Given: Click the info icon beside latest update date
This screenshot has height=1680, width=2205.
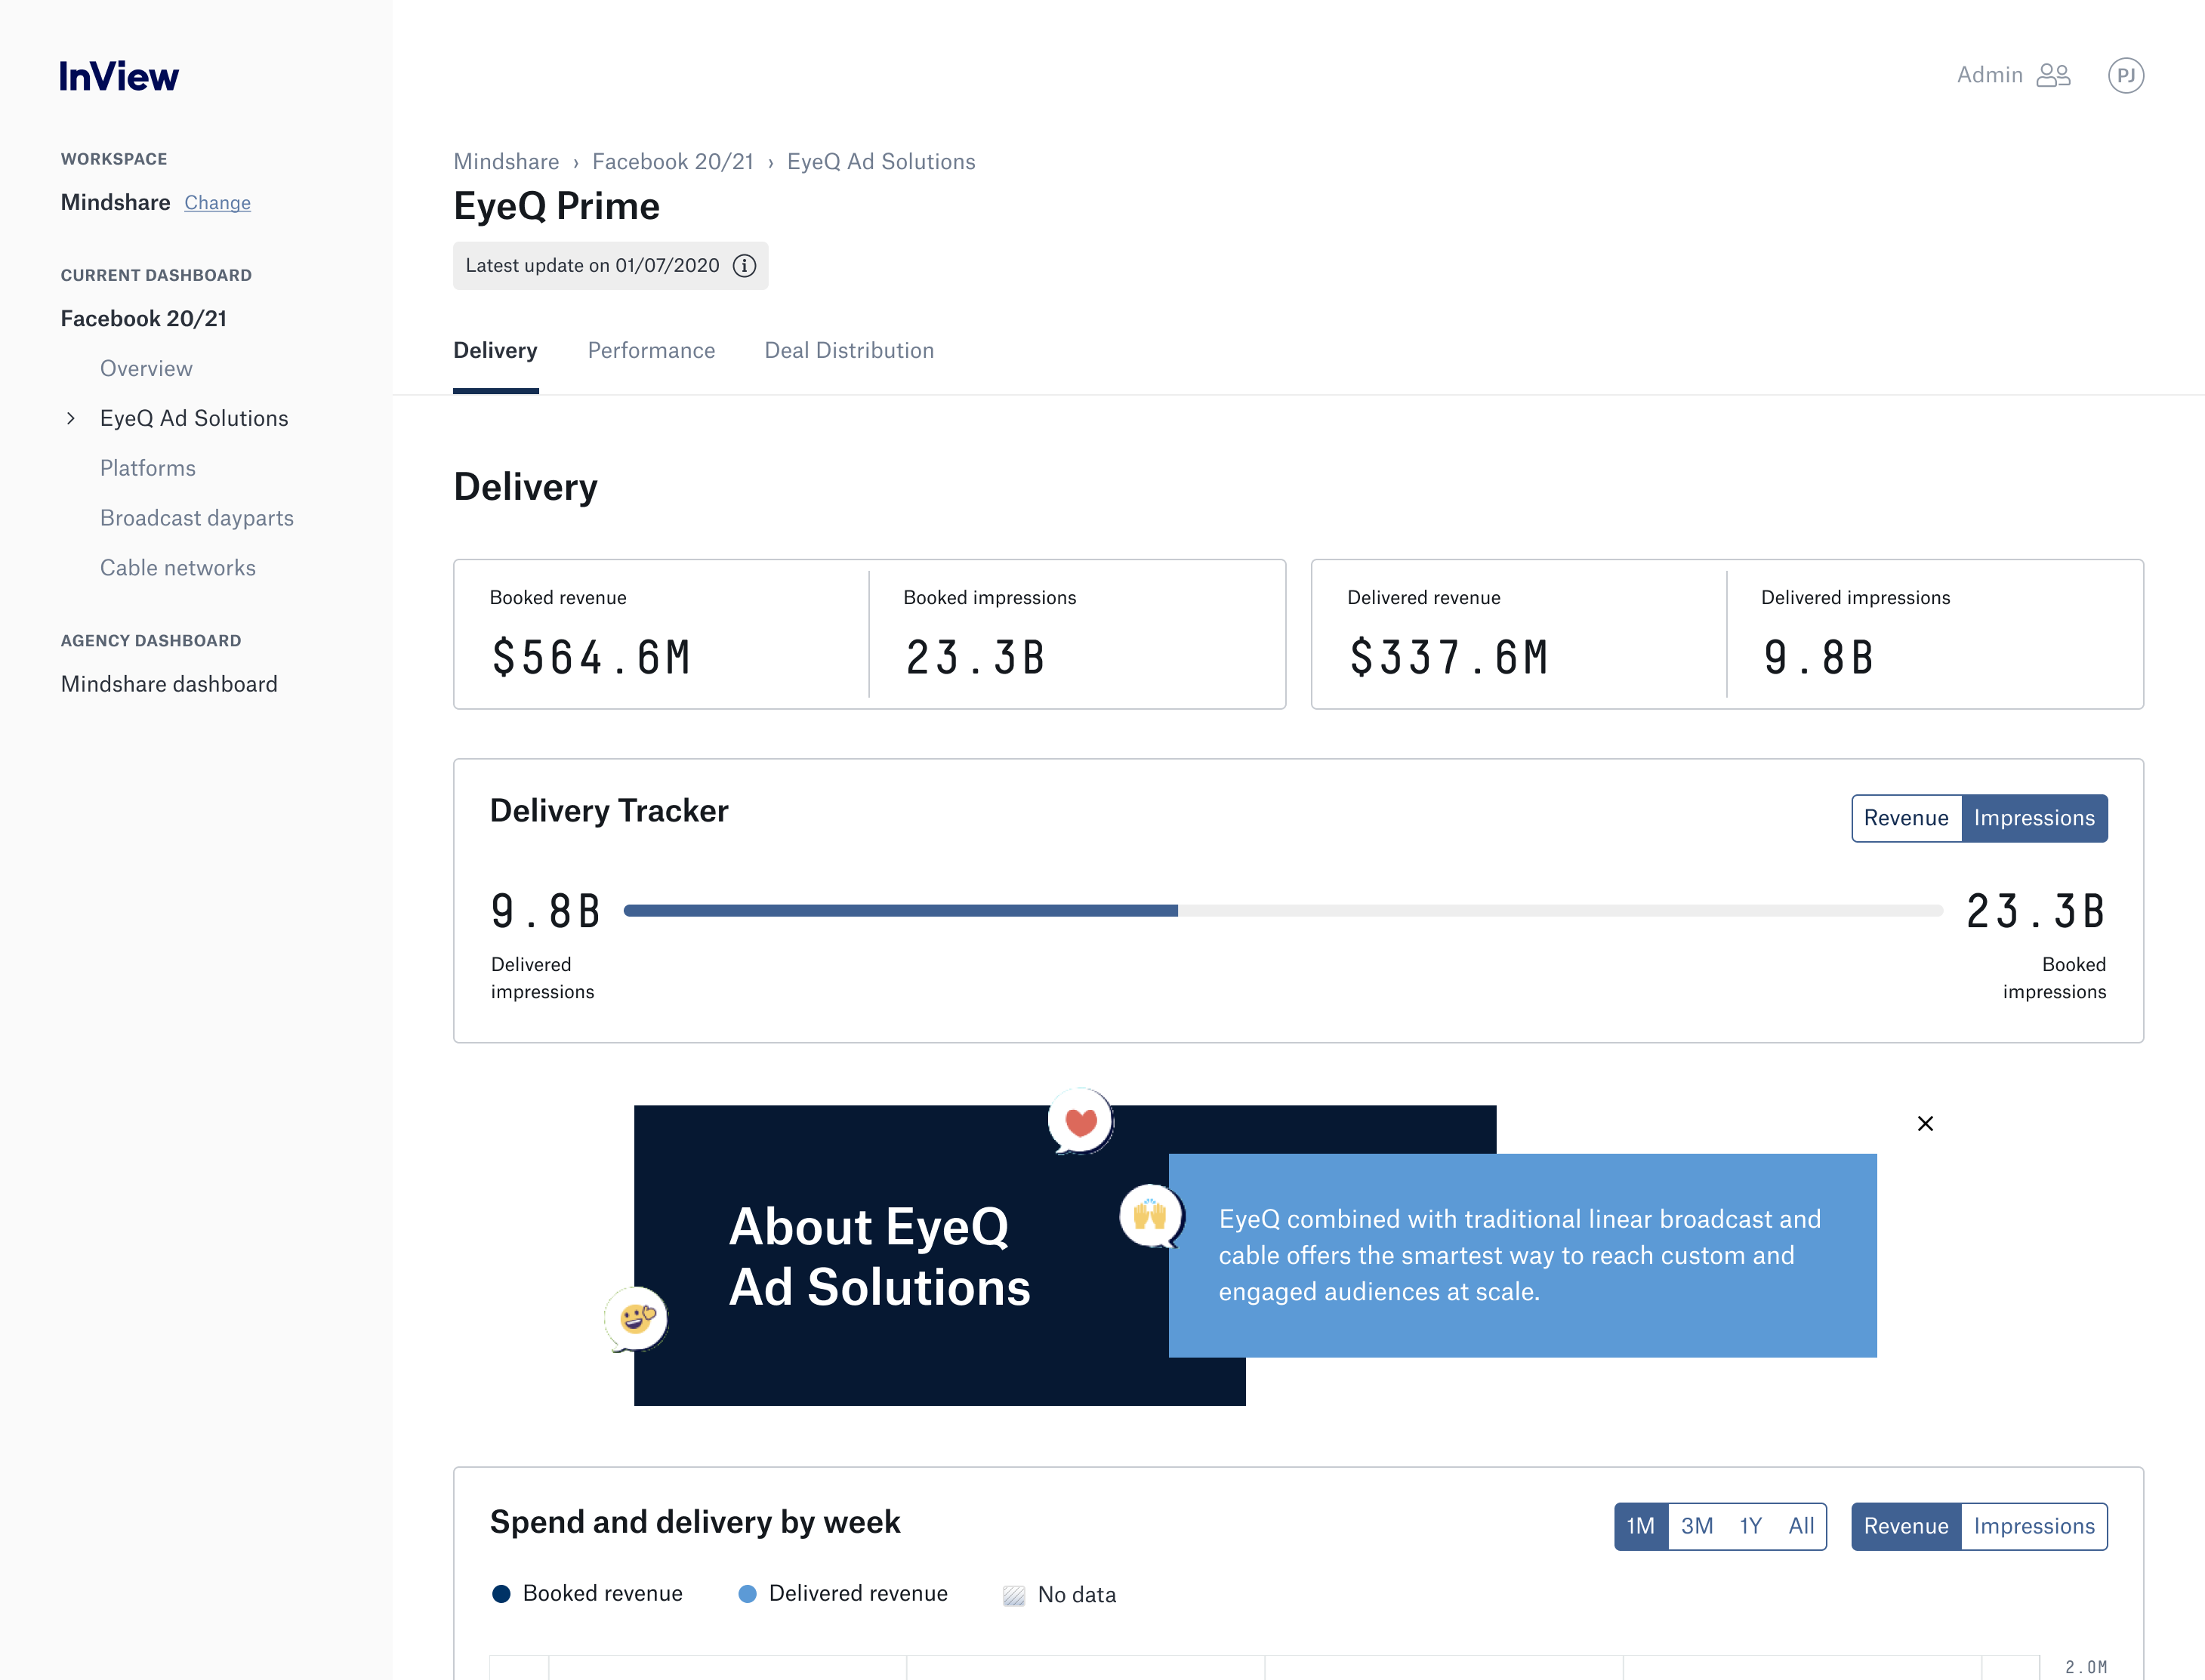Looking at the screenshot, I should coord(744,265).
